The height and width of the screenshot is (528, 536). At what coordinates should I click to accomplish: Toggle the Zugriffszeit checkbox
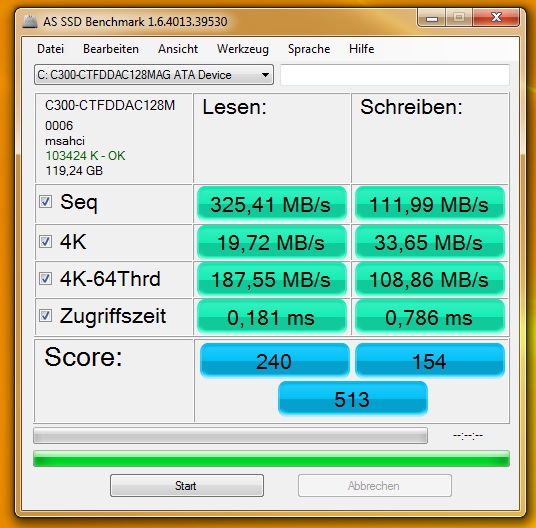coord(45,315)
